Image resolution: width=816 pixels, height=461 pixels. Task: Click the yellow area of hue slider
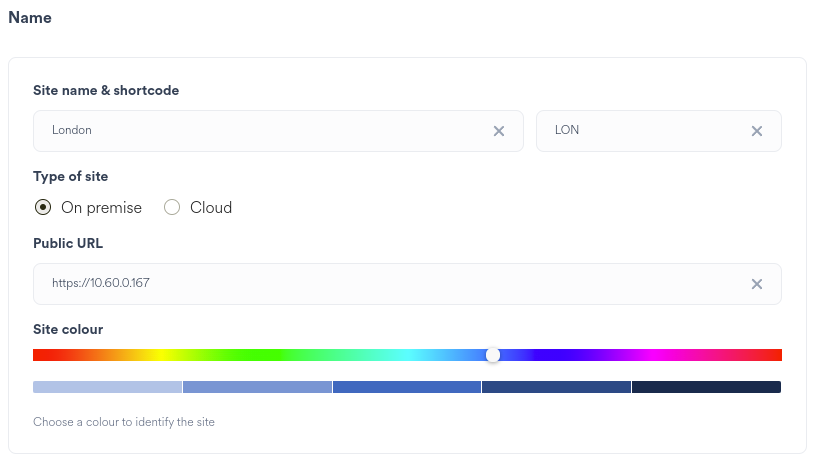pos(158,355)
